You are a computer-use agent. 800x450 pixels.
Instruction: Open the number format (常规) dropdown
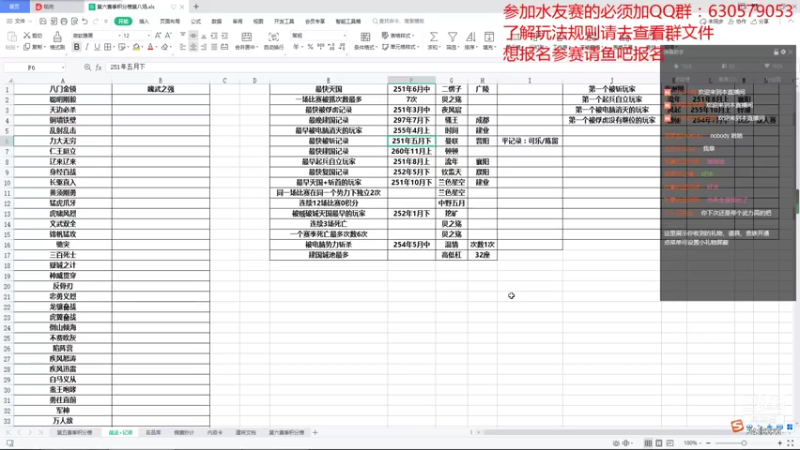(x=345, y=36)
